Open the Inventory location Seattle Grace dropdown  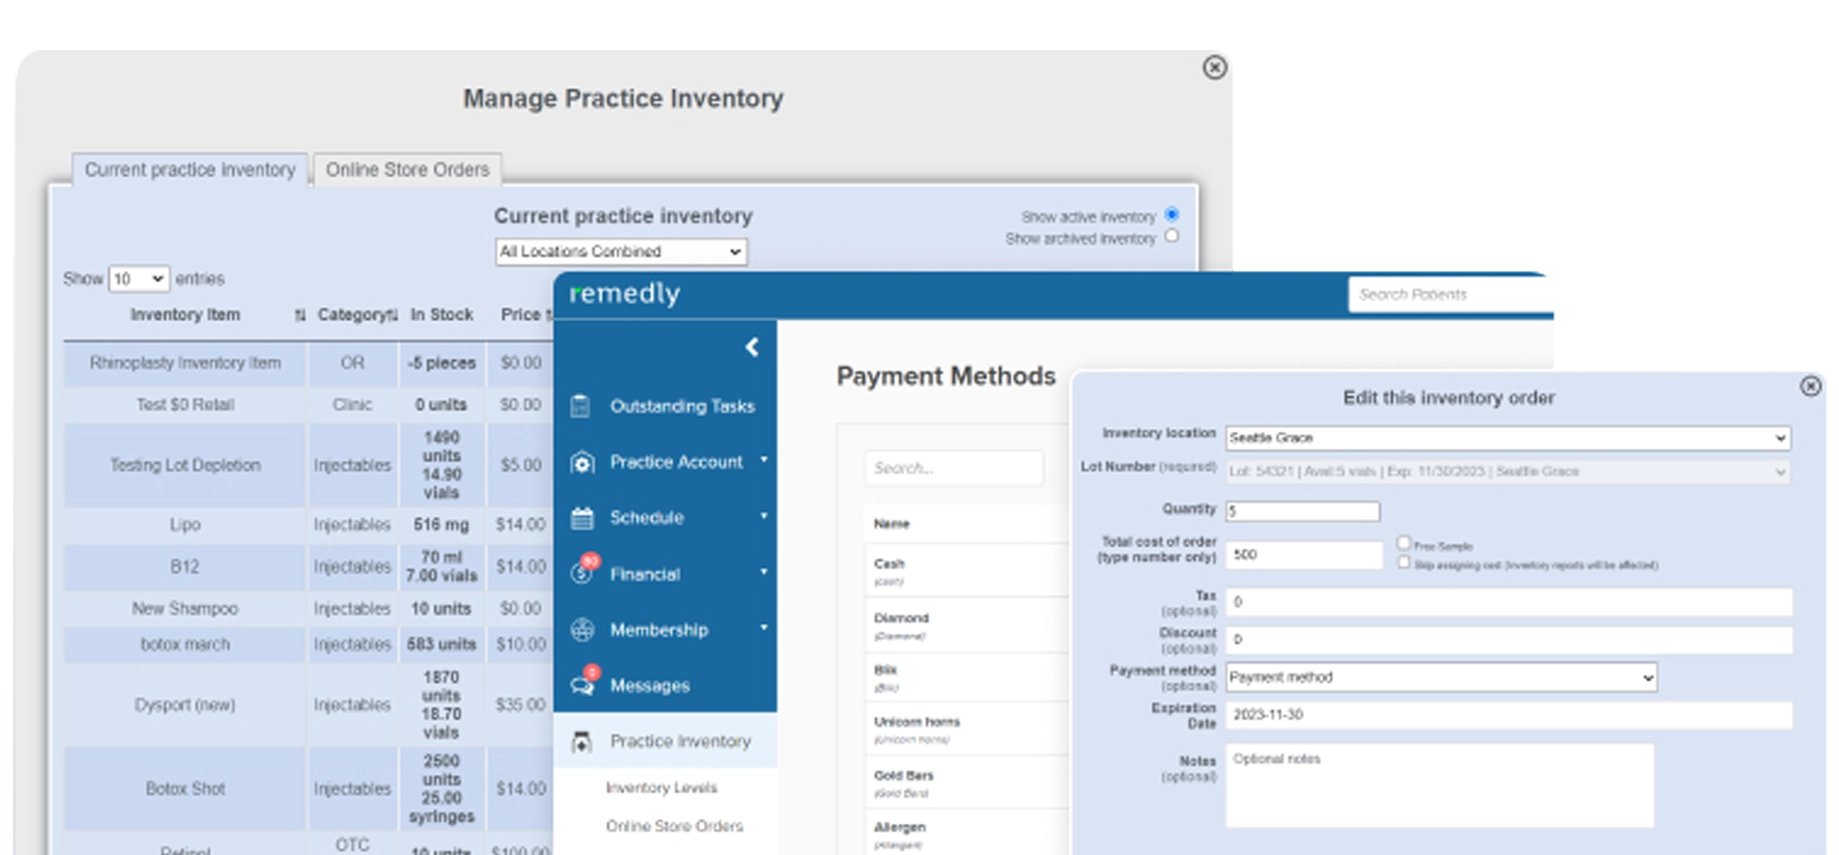[1507, 438]
